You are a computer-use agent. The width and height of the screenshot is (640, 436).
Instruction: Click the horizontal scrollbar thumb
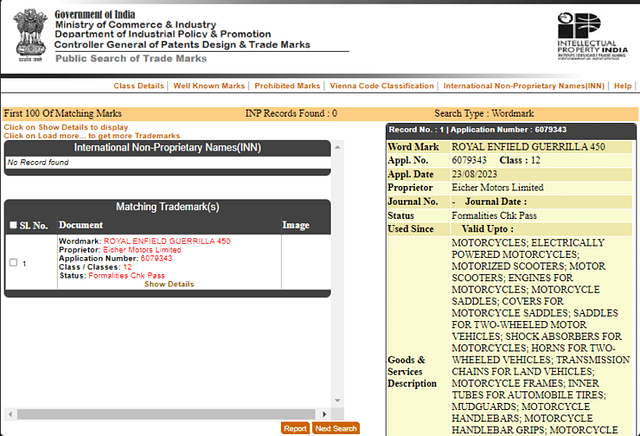[x=166, y=414]
